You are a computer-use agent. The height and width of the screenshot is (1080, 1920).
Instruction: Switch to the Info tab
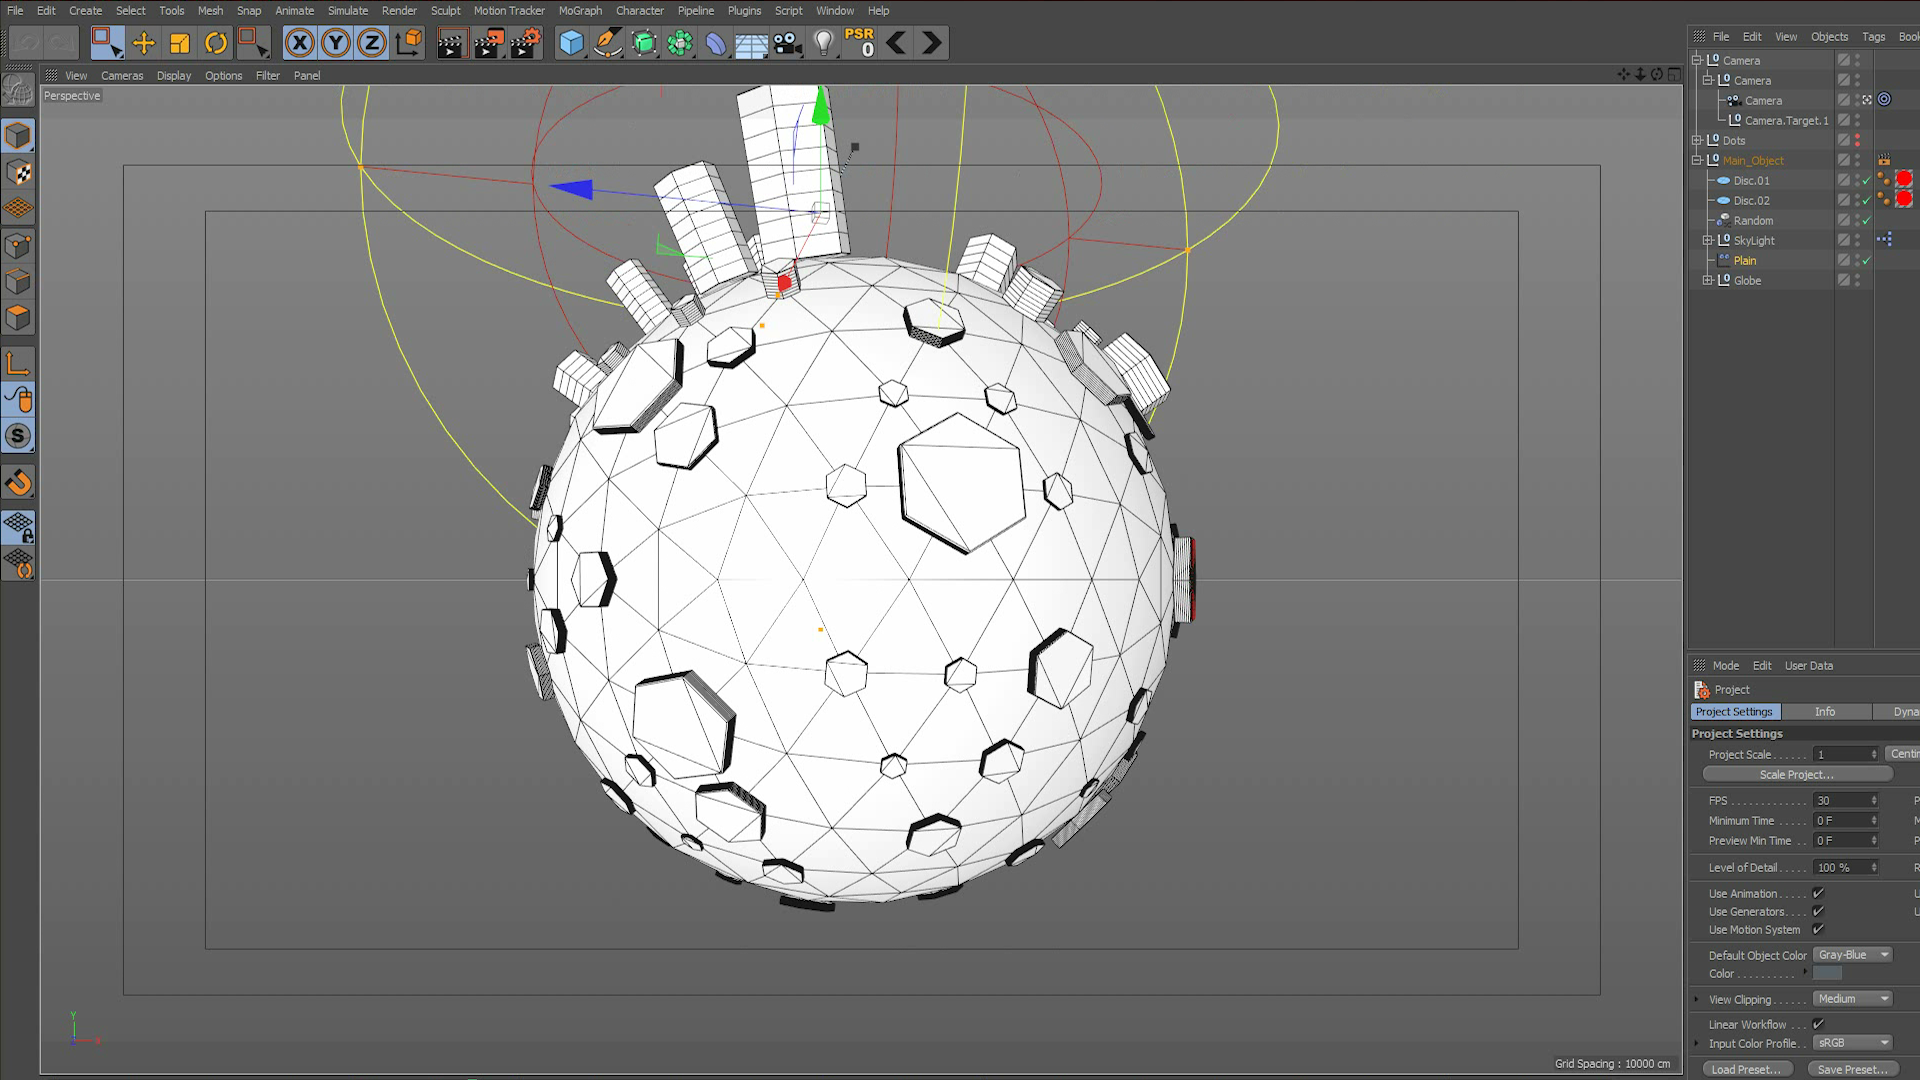point(1825,712)
